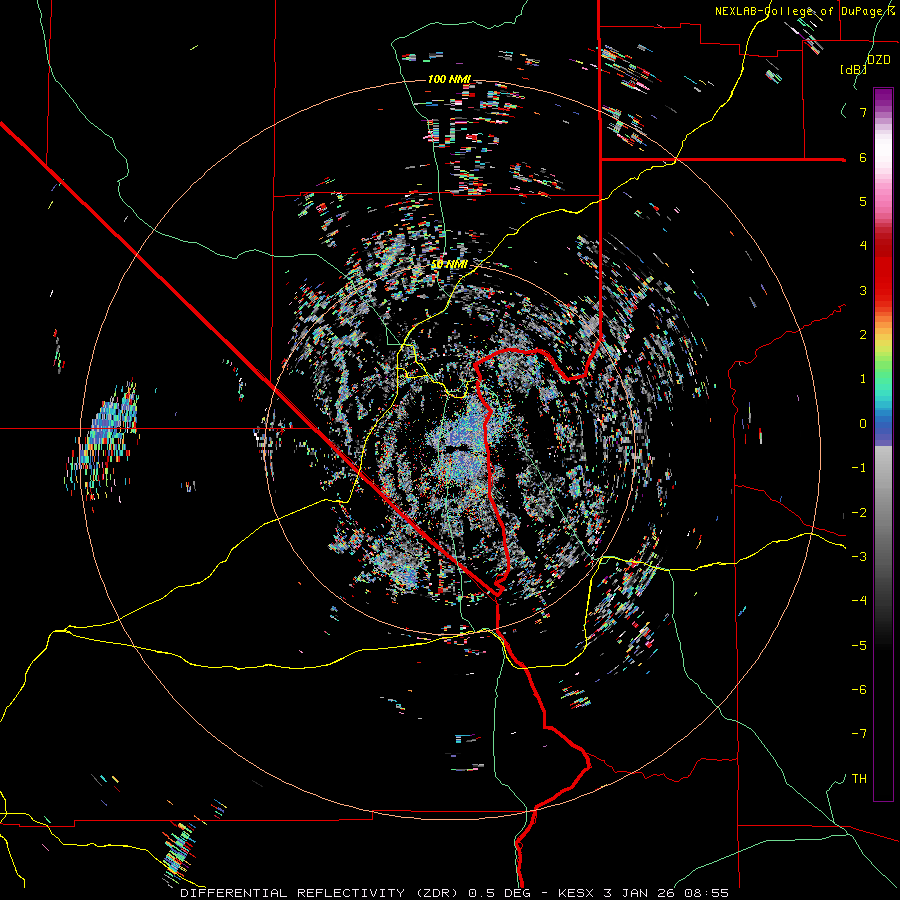The height and width of the screenshot is (900, 900).
Task: Click the 'KESX' radar site identifier
Action: click(x=577, y=893)
